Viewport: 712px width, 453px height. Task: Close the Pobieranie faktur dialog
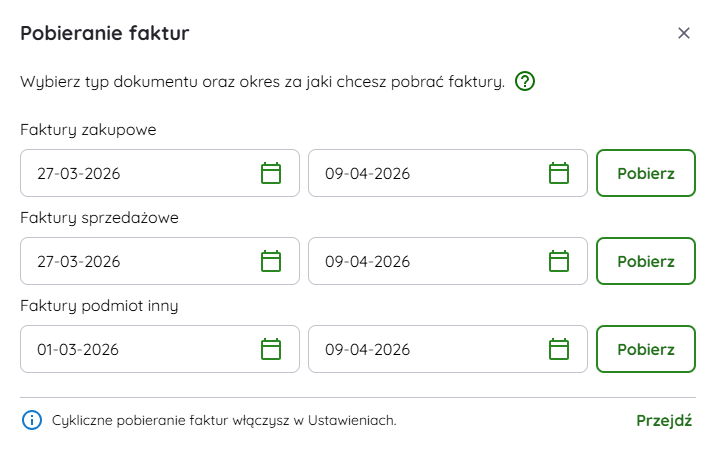point(684,33)
